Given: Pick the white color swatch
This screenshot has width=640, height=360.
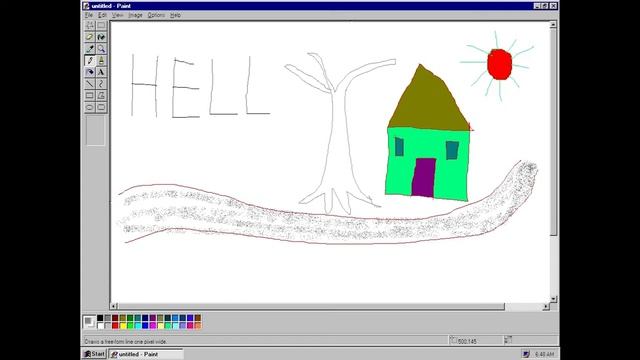Looking at the screenshot, I should pyautogui.click(x=100, y=326).
